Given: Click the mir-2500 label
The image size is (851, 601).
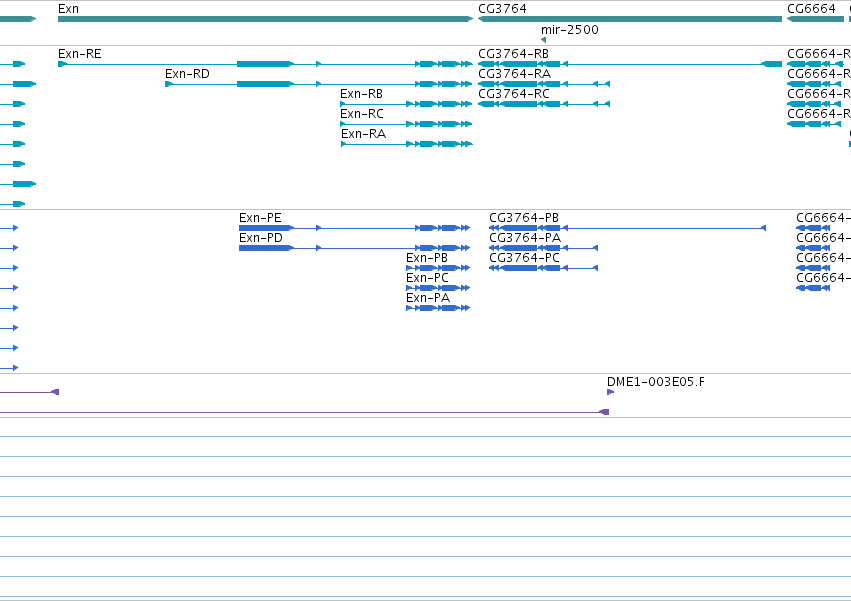Looking at the screenshot, I should coord(570,30).
